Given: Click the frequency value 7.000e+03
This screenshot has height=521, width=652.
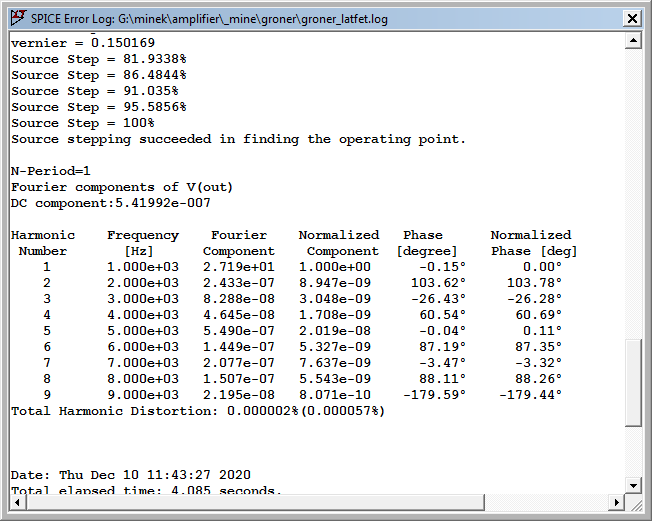Looking at the screenshot, I should click(x=143, y=363).
